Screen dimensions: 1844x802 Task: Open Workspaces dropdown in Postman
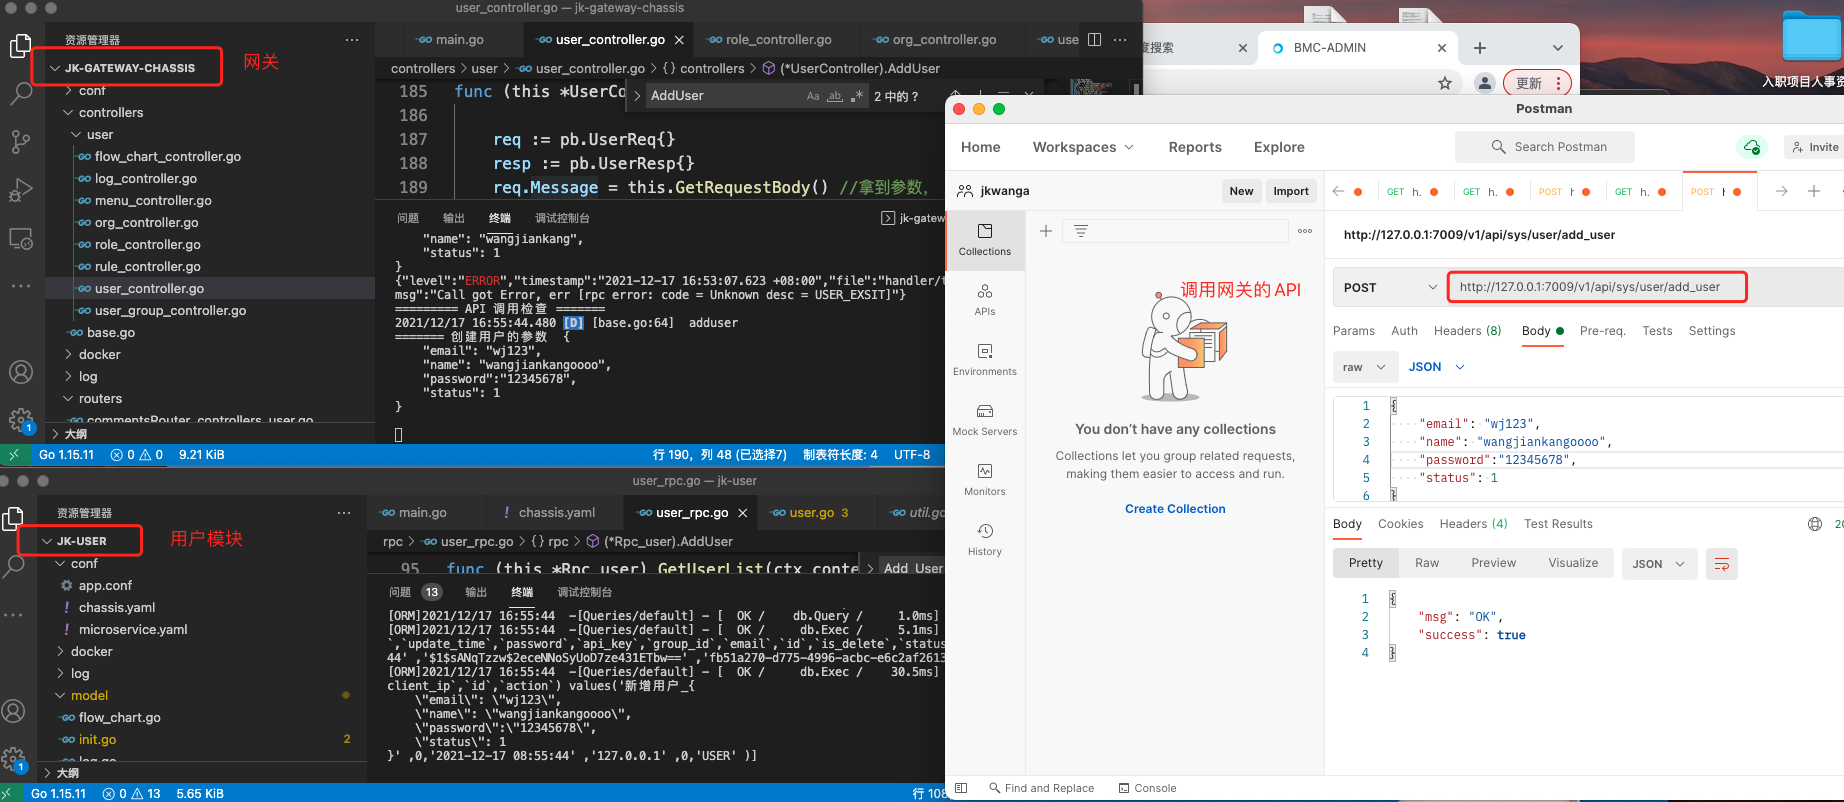[1083, 147]
